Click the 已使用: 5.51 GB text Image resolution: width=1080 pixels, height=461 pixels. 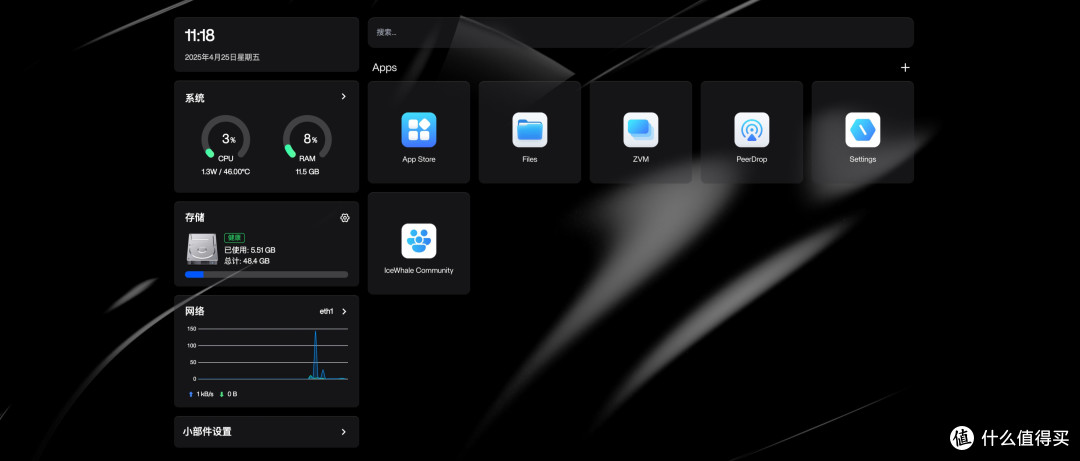click(x=249, y=250)
